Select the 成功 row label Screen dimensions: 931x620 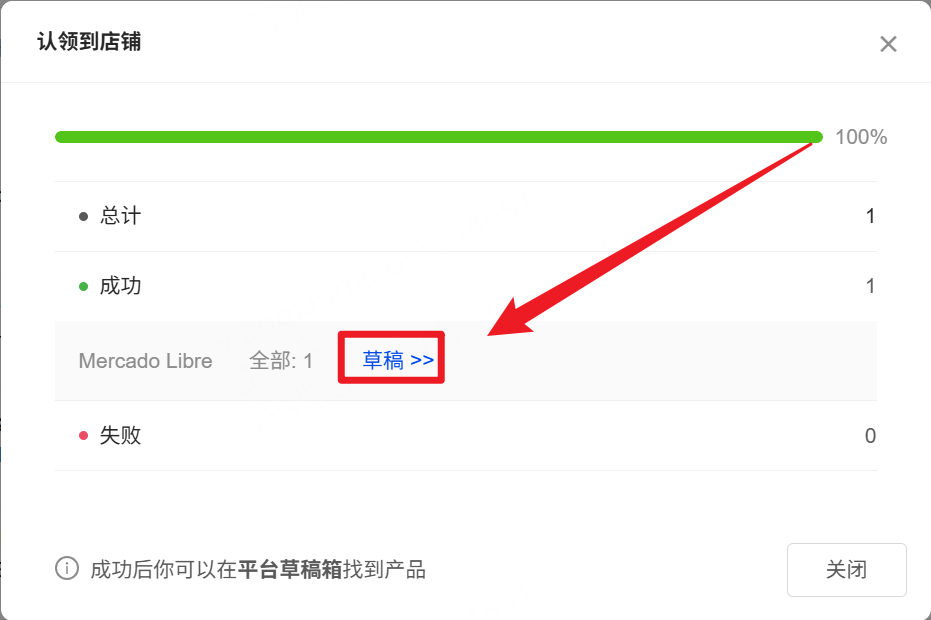coord(121,286)
